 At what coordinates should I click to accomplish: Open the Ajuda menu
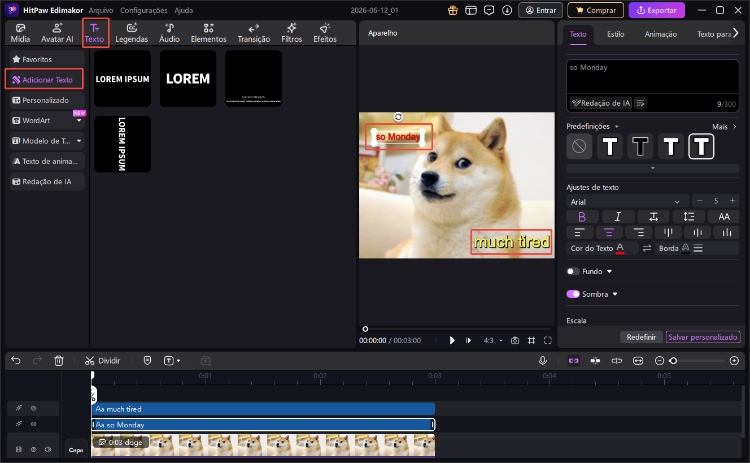click(x=184, y=10)
